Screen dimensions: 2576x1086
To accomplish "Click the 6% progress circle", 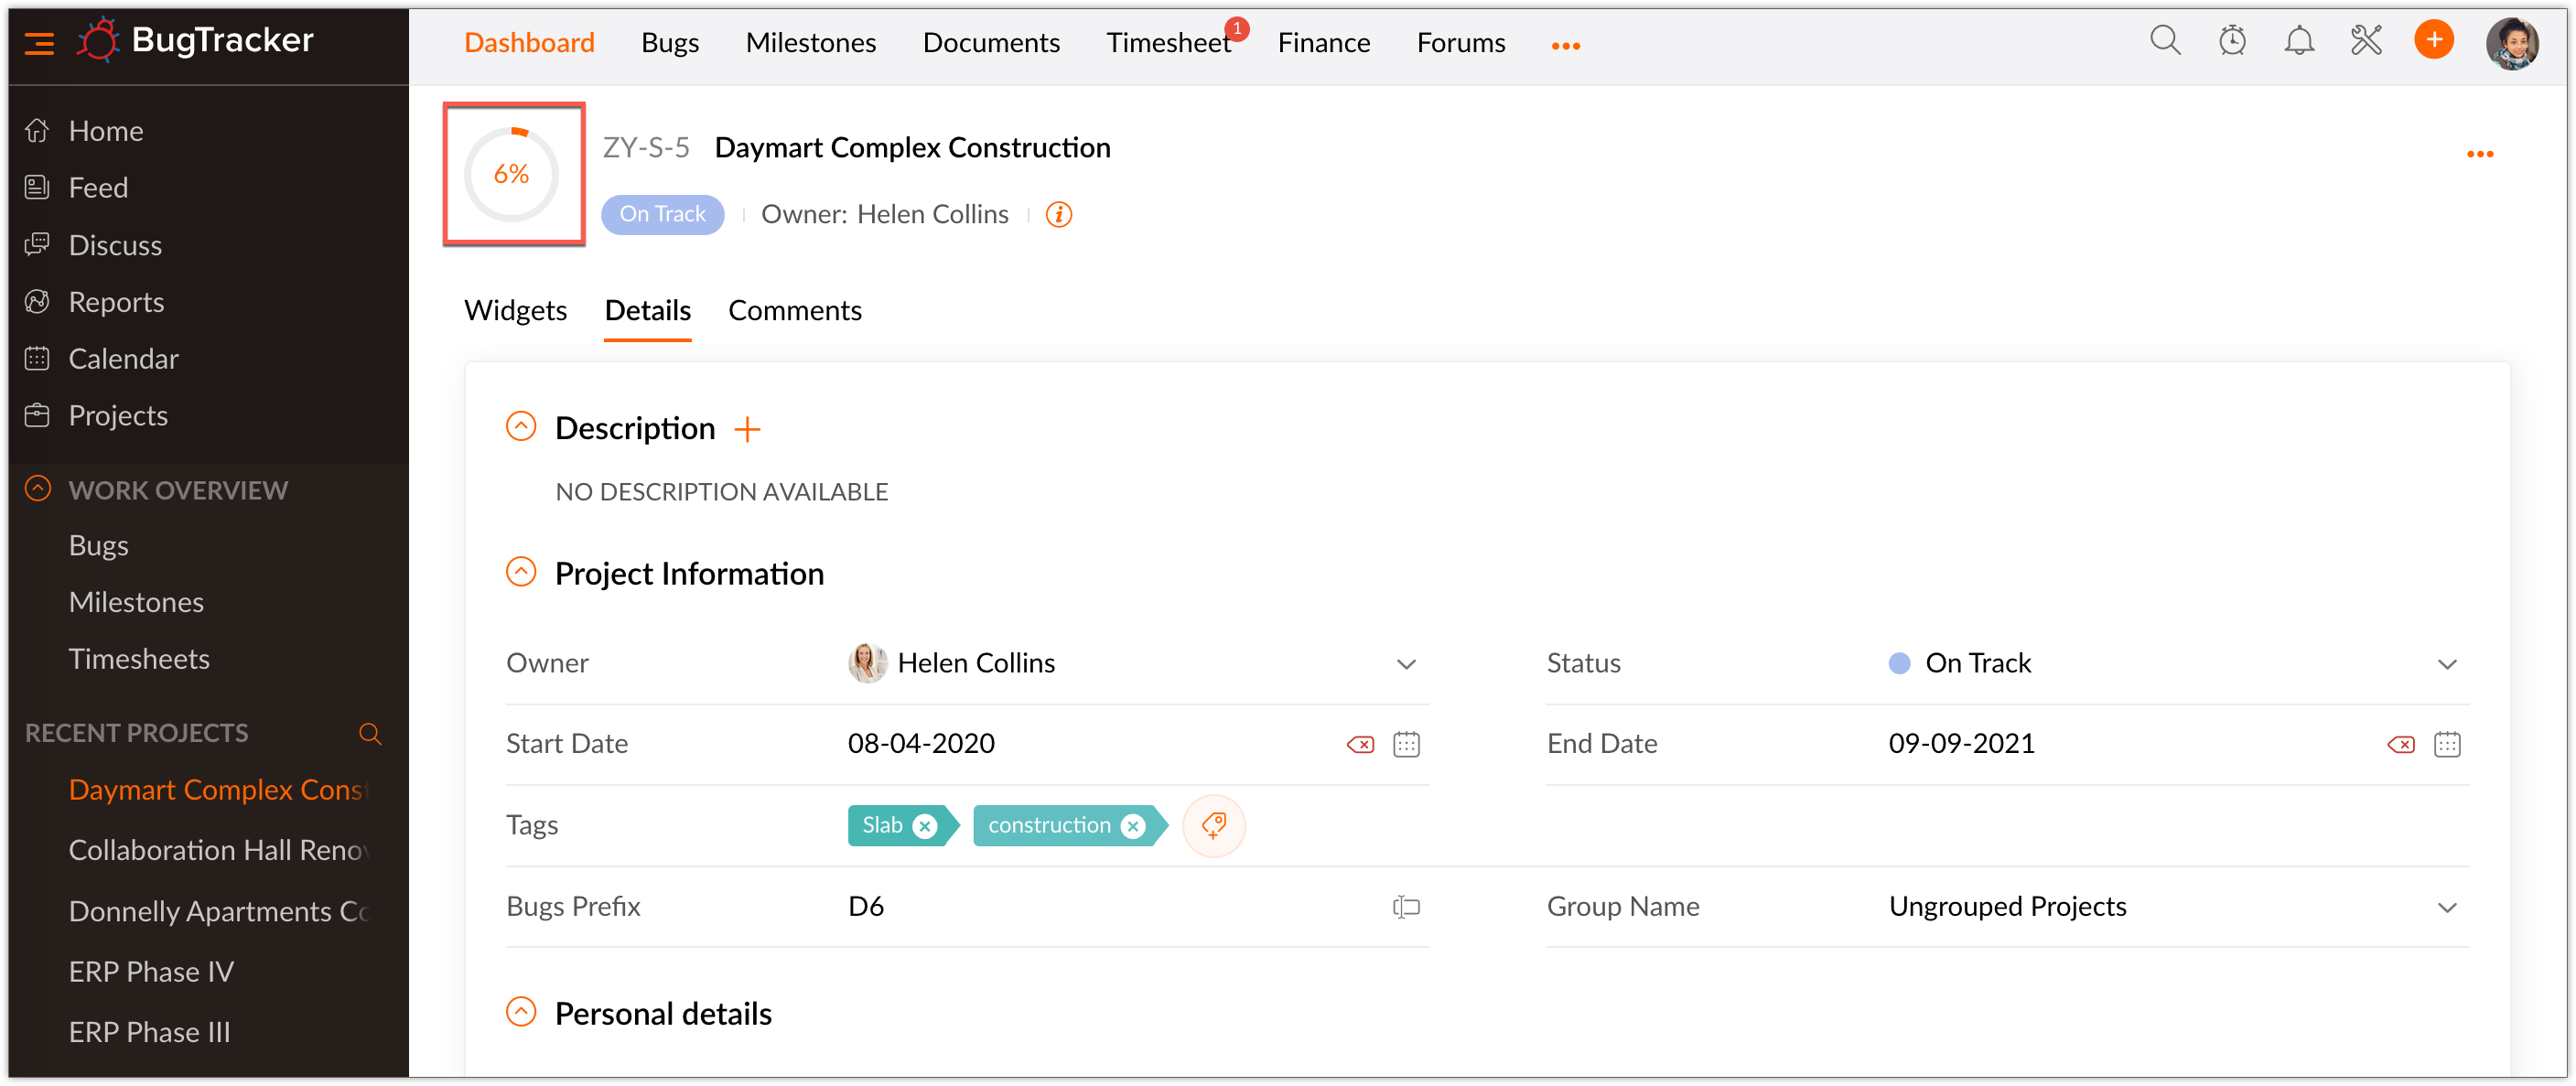I will pyautogui.click(x=512, y=174).
